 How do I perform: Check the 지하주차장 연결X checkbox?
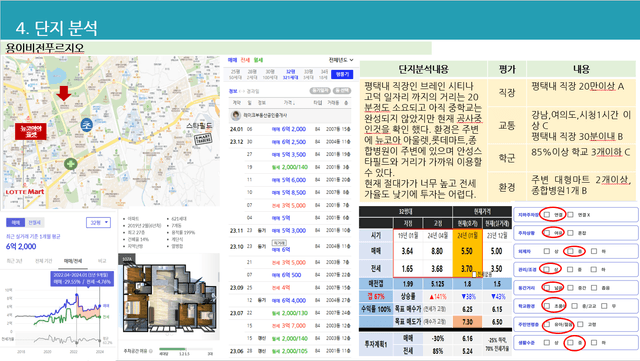click(x=570, y=215)
